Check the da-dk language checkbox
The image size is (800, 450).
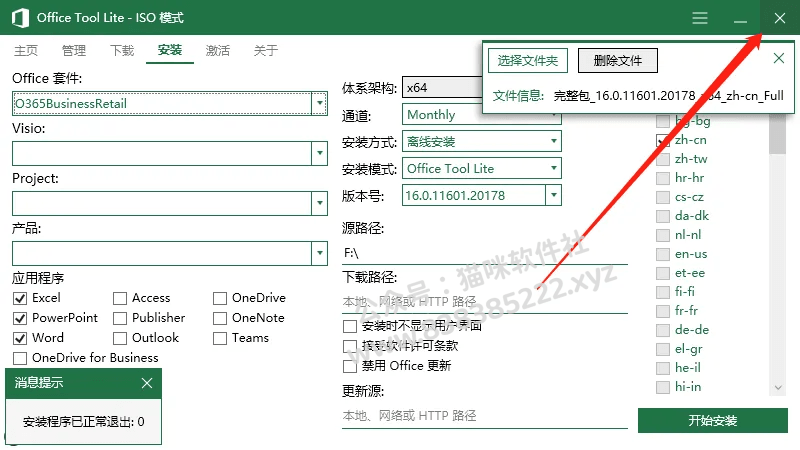[x=663, y=216]
